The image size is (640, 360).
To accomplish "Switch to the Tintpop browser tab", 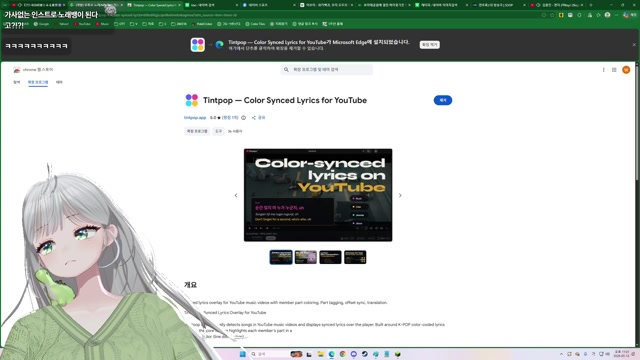I will point(153,5).
